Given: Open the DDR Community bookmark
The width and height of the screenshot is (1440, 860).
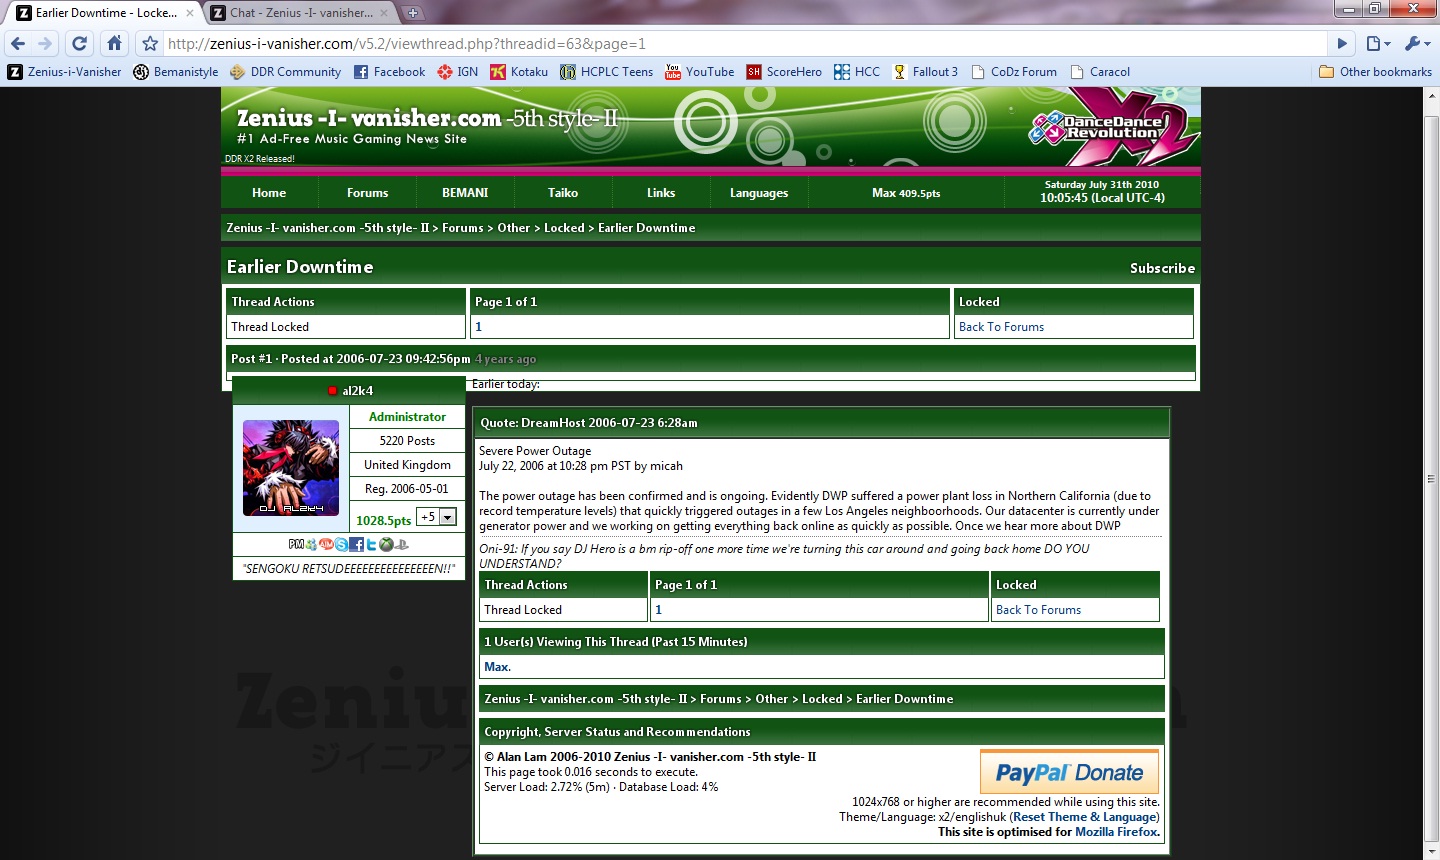Looking at the screenshot, I should [286, 72].
